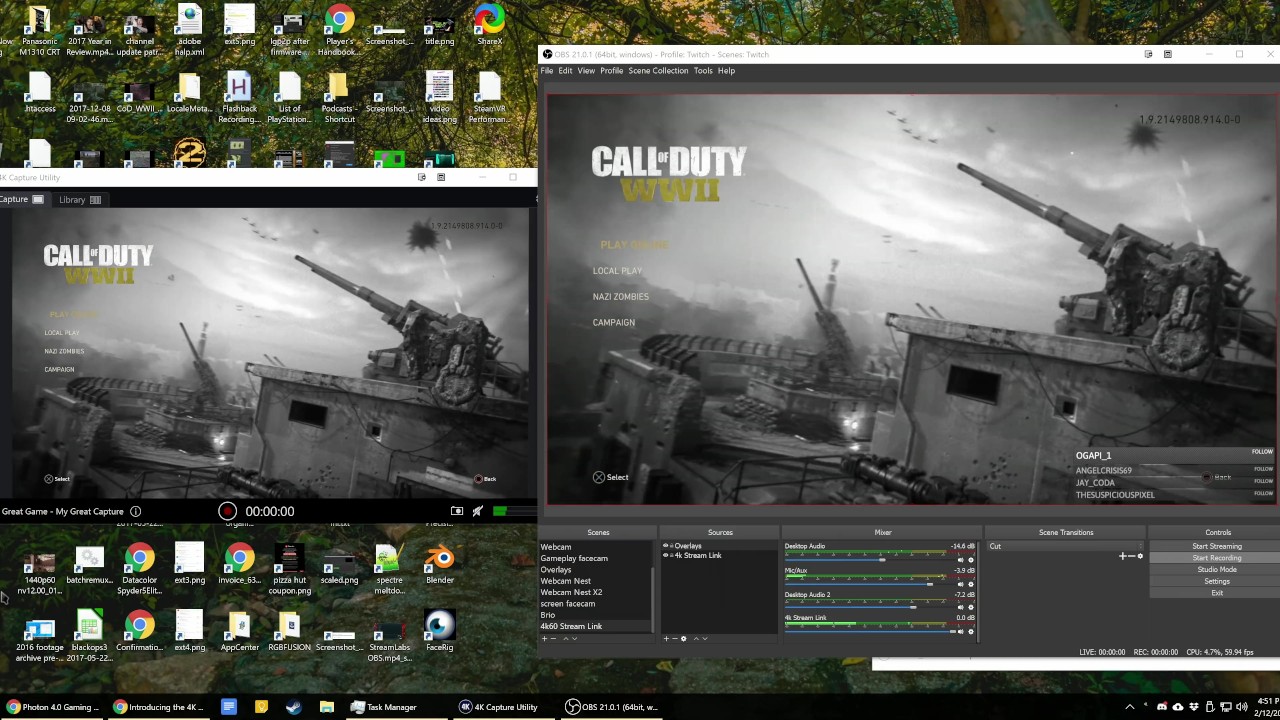Expand the Cut scene transition dropdown
Image resolution: width=1280 pixels, height=720 pixels.
[1064, 546]
